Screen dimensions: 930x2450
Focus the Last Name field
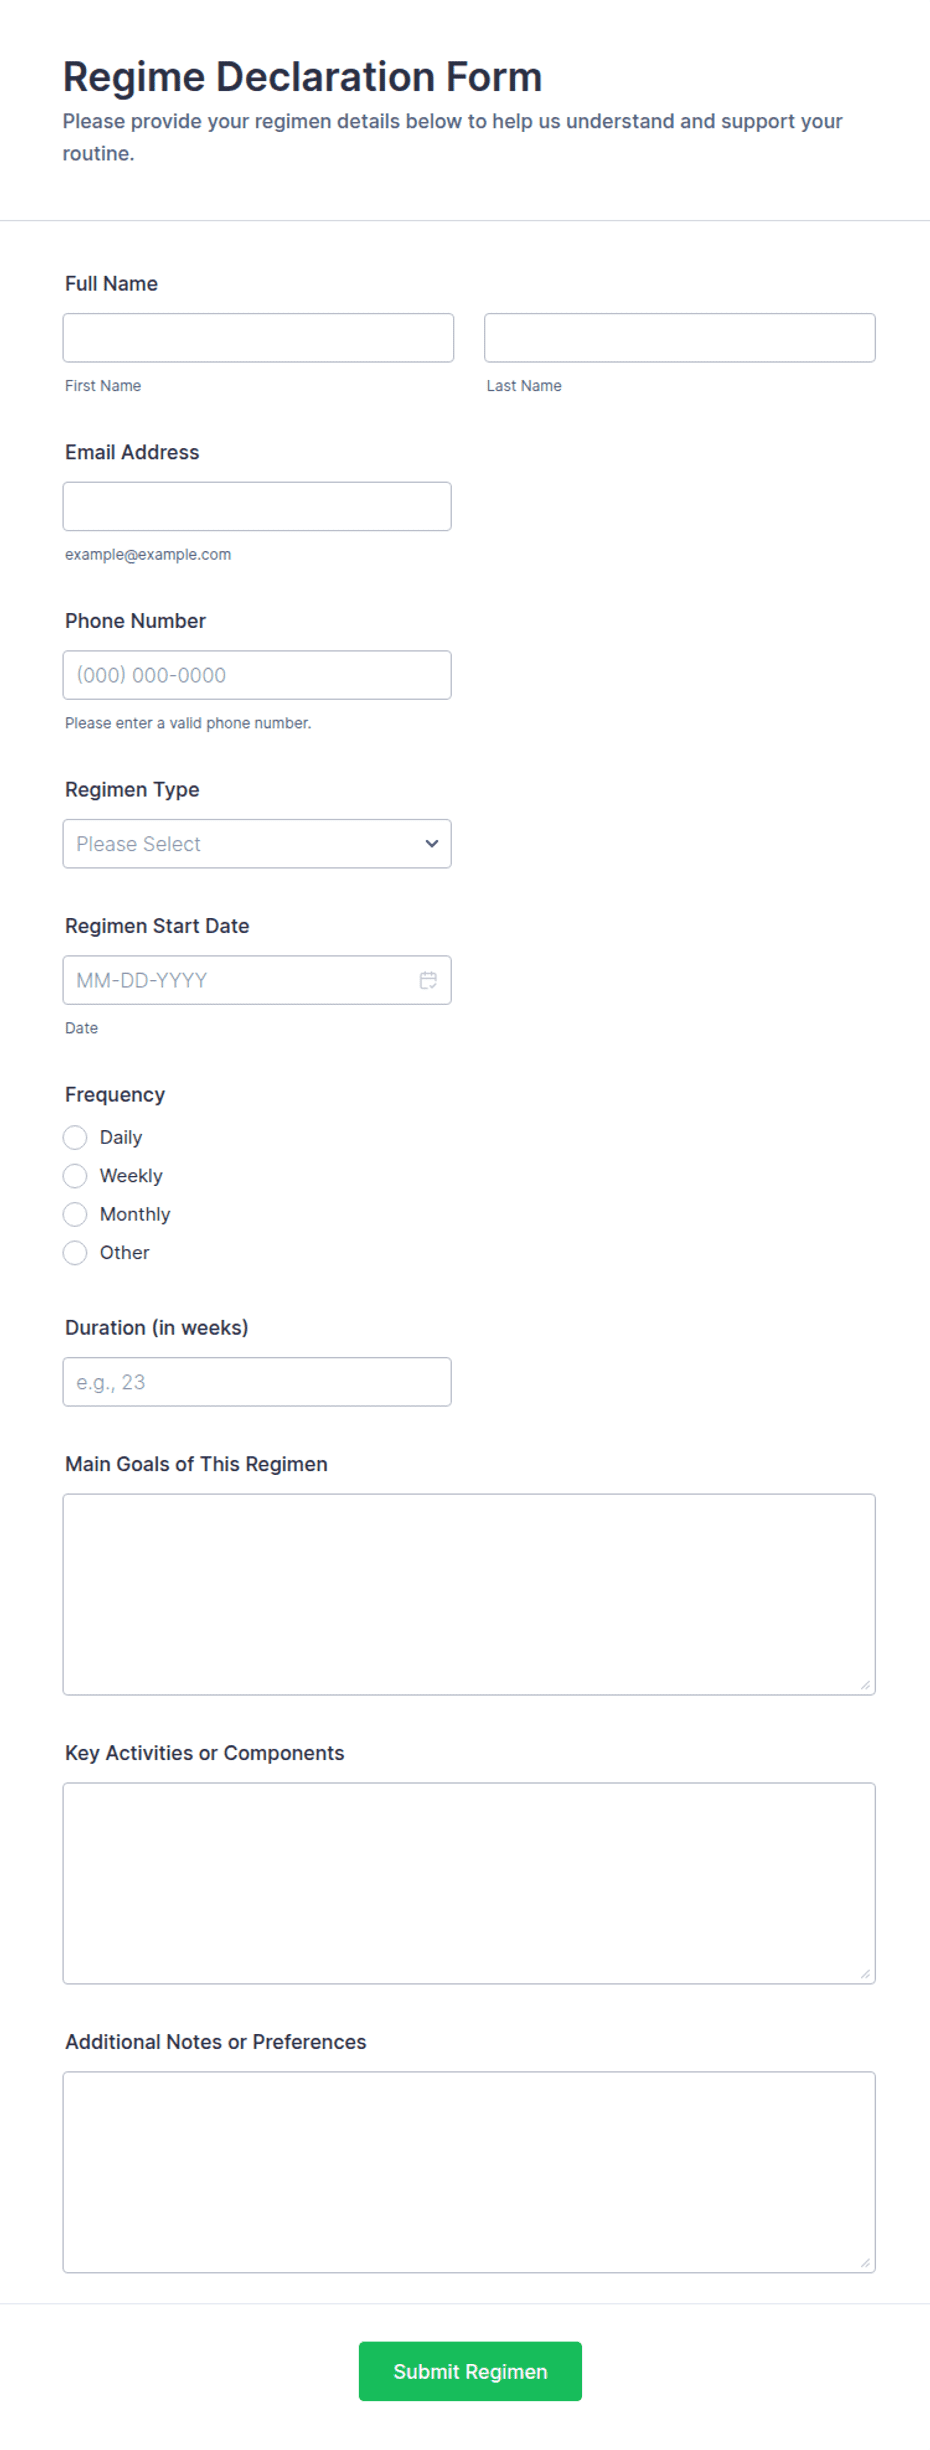680,338
